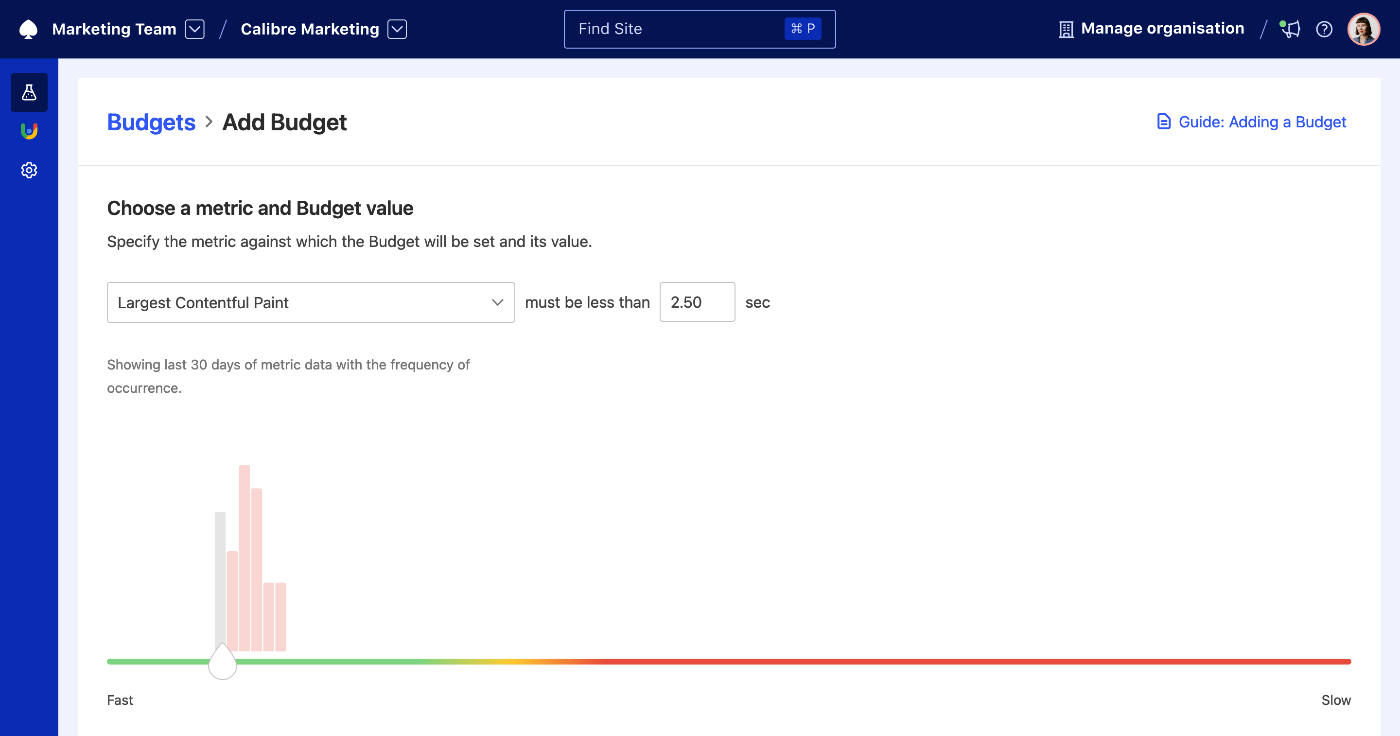Open announcements via the megaphone icon
1400x736 pixels.
[1289, 29]
